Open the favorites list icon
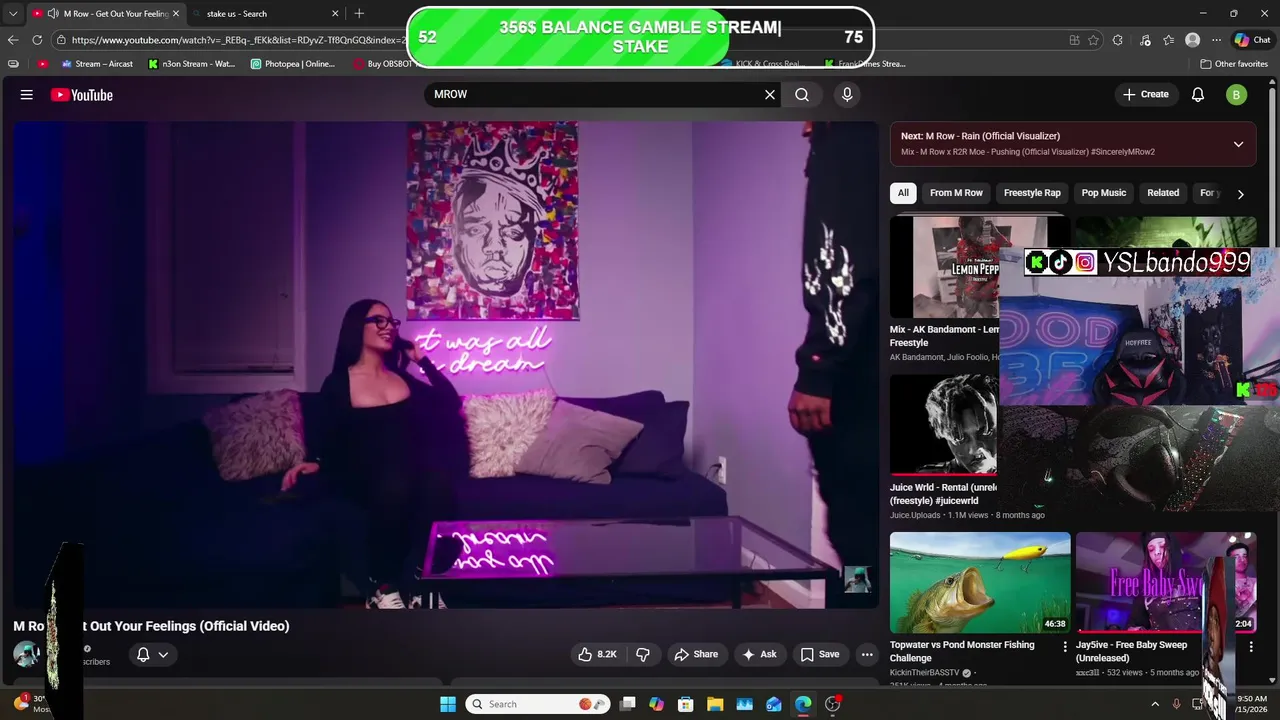This screenshot has width=1280, height=720. [1169, 40]
